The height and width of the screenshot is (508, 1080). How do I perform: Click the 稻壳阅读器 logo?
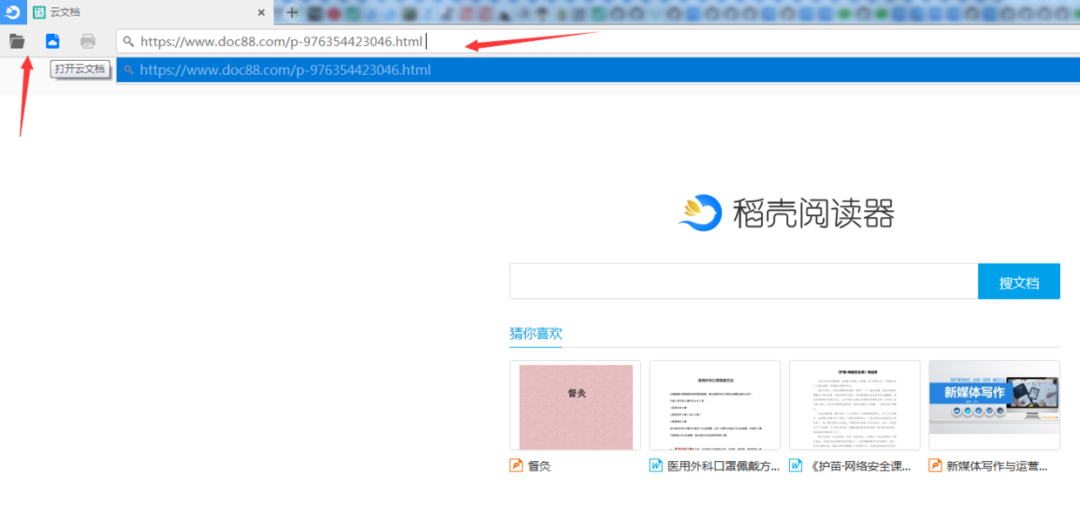pyautogui.click(x=786, y=213)
